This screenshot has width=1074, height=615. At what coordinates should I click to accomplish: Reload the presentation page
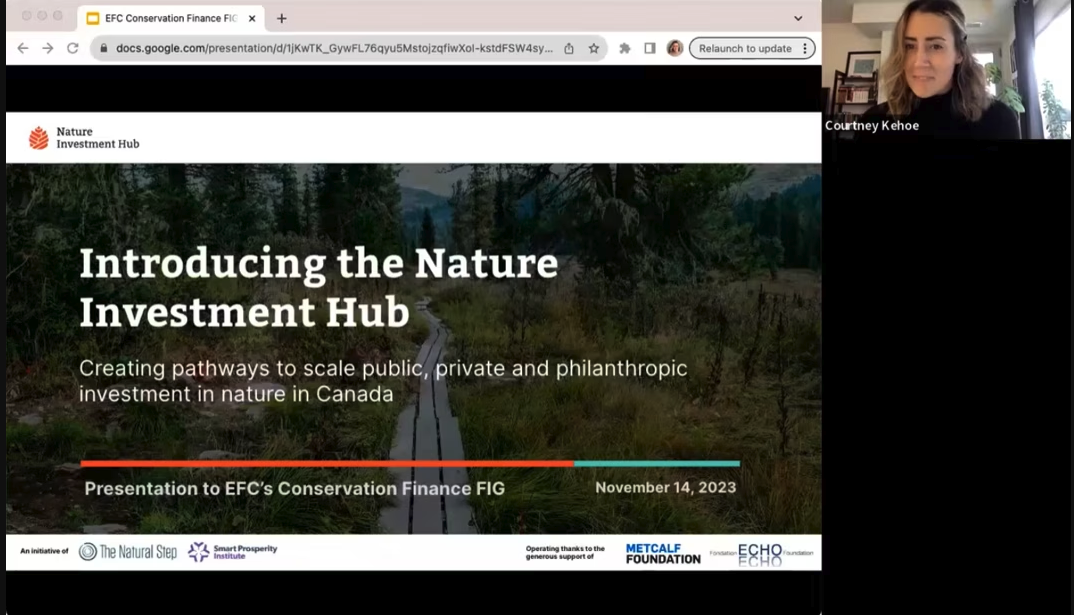(73, 48)
